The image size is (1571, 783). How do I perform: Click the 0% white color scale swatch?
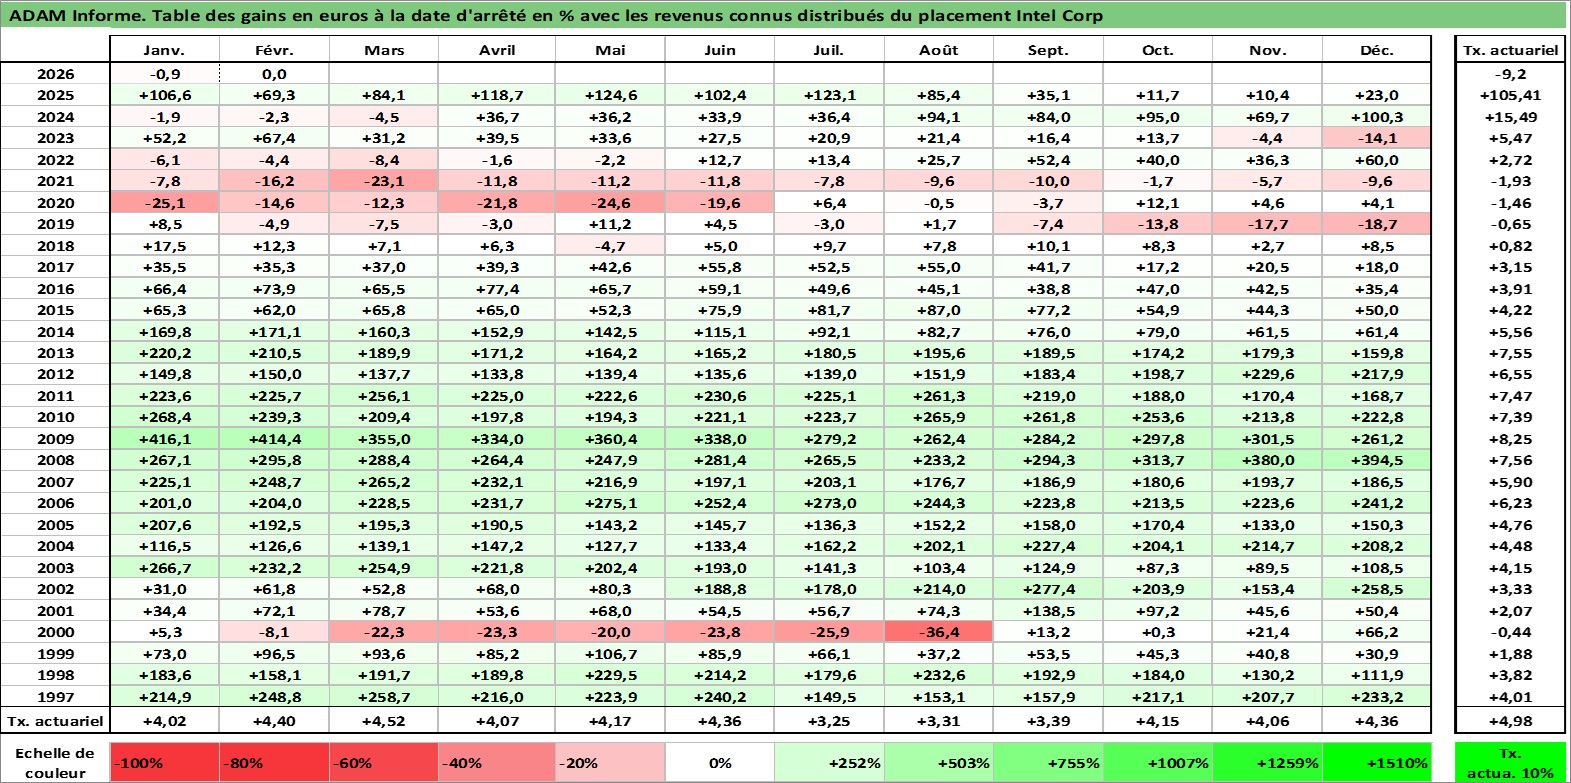(720, 762)
